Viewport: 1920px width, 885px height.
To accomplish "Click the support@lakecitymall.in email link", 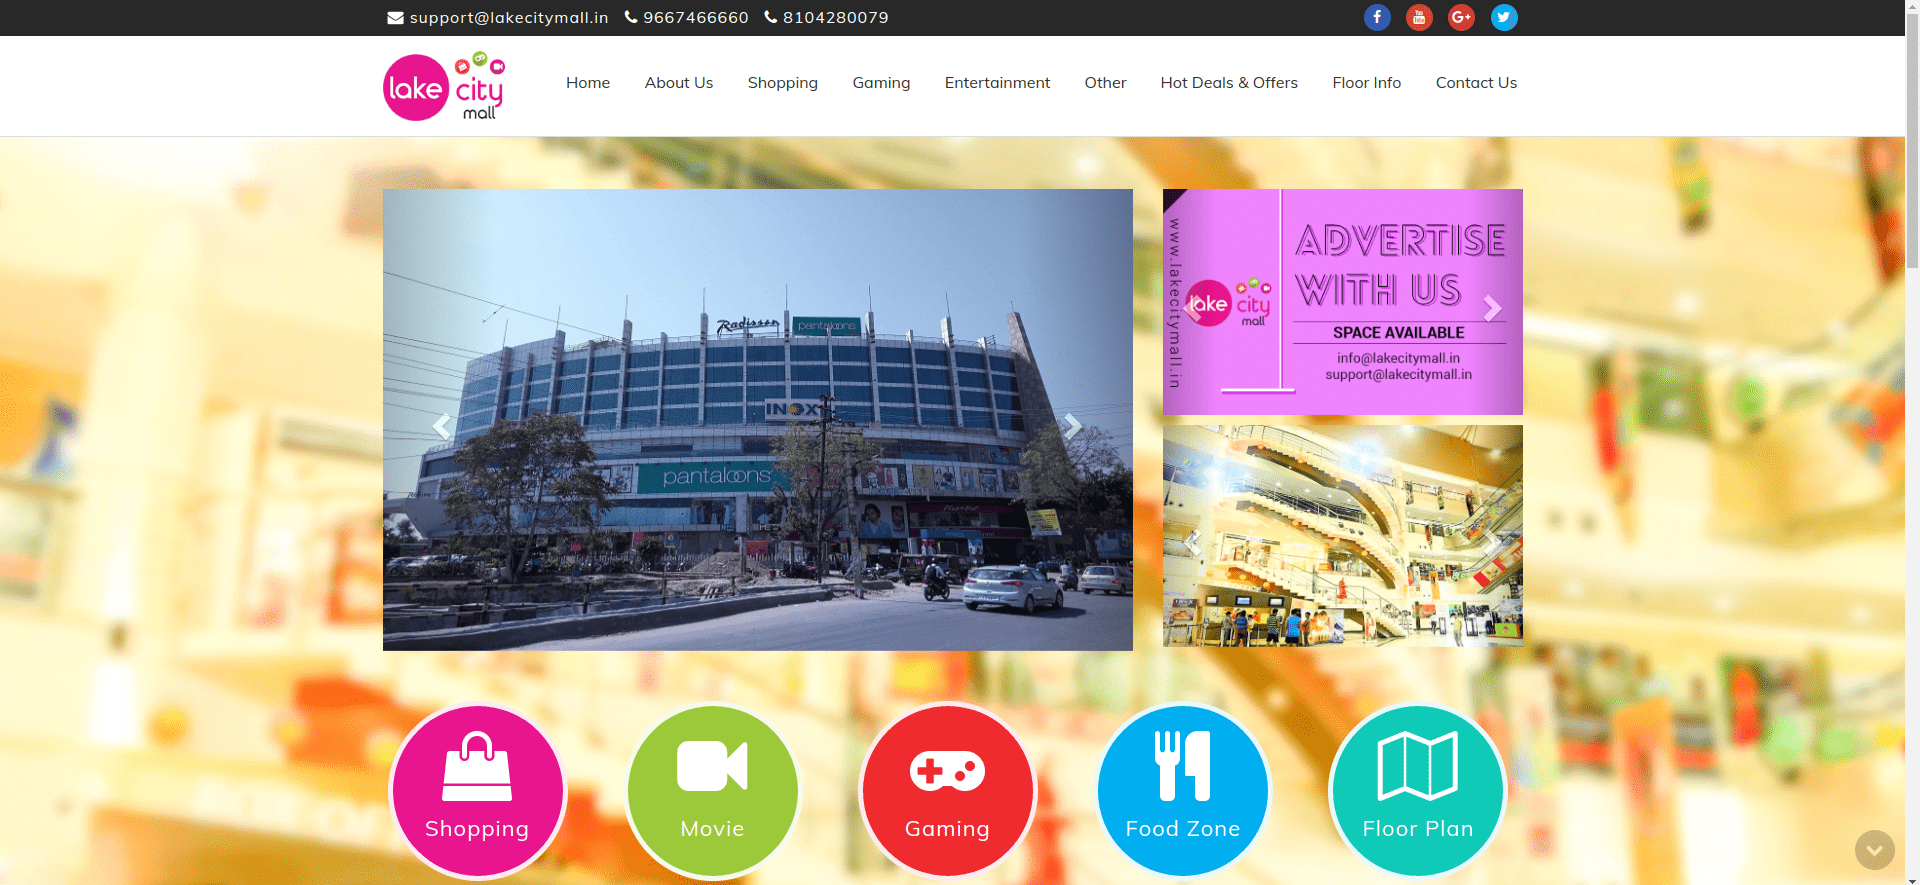I will 508,18.
